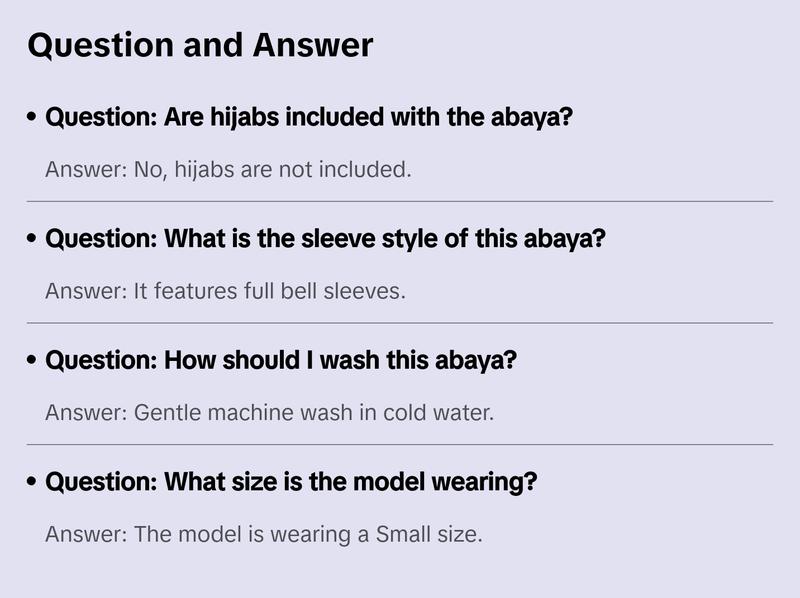Click the divider line below the wash answer

pos(400,444)
